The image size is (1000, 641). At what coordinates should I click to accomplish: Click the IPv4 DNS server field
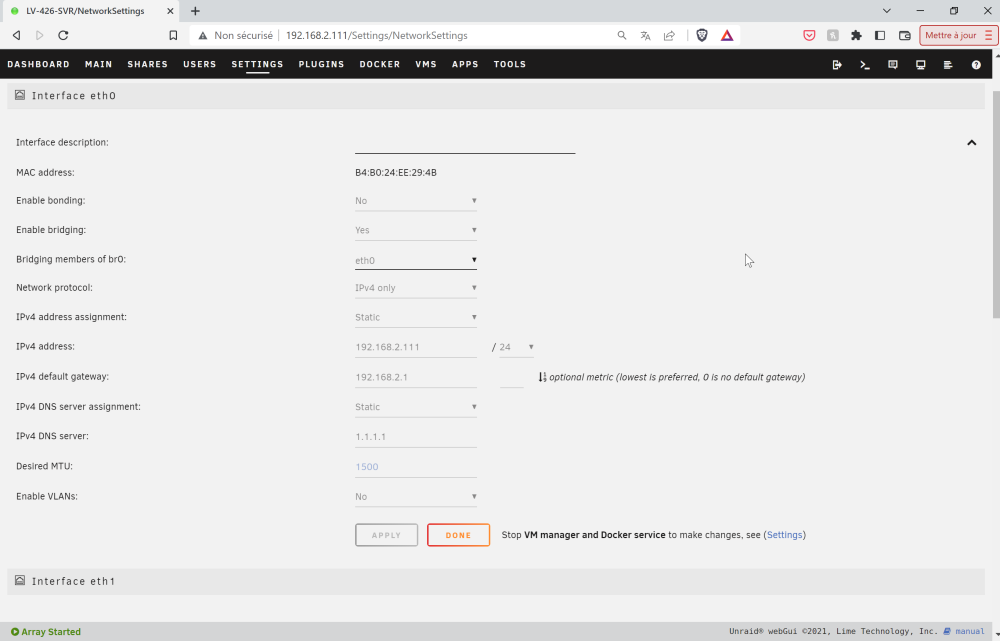point(416,437)
